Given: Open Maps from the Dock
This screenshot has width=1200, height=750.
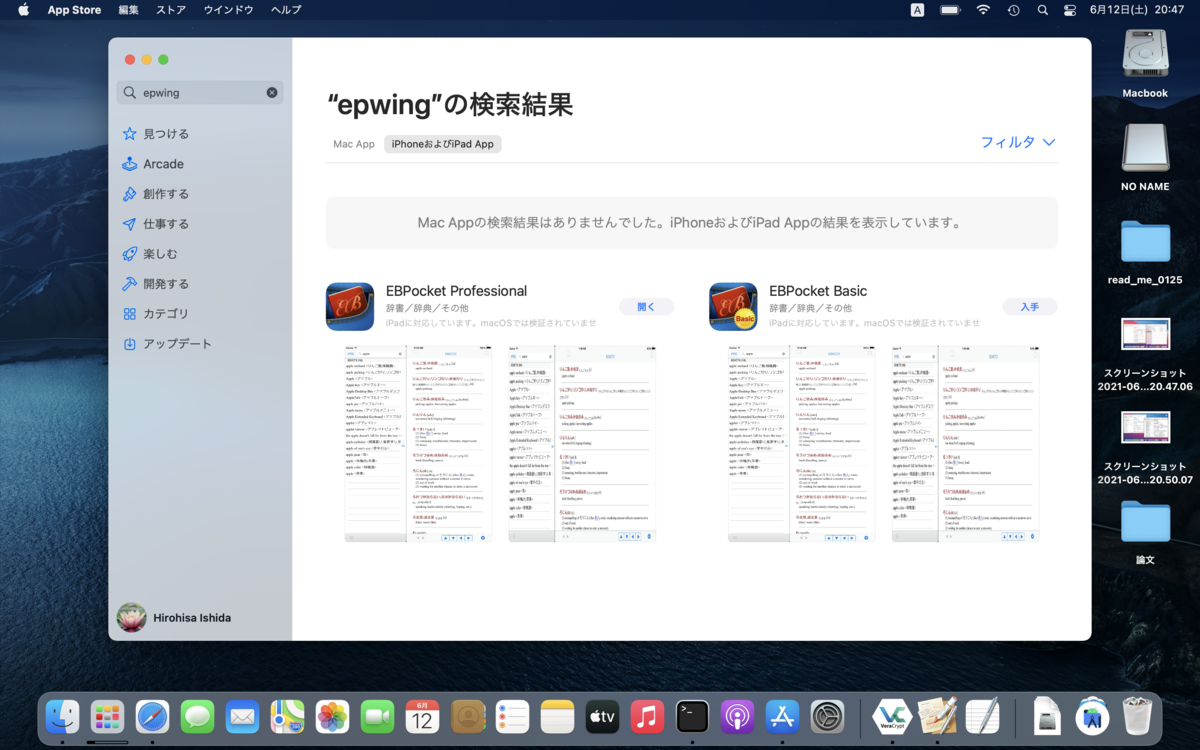Looking at the screenshot, I should 287,716.
